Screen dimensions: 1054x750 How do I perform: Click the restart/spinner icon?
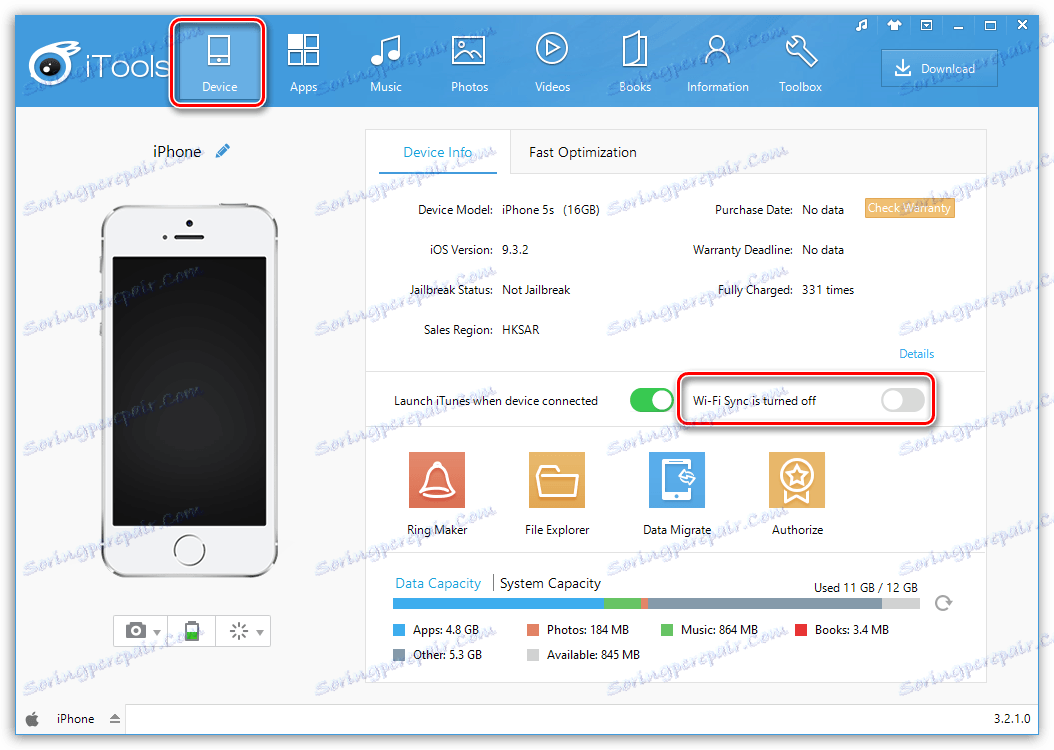239,631
